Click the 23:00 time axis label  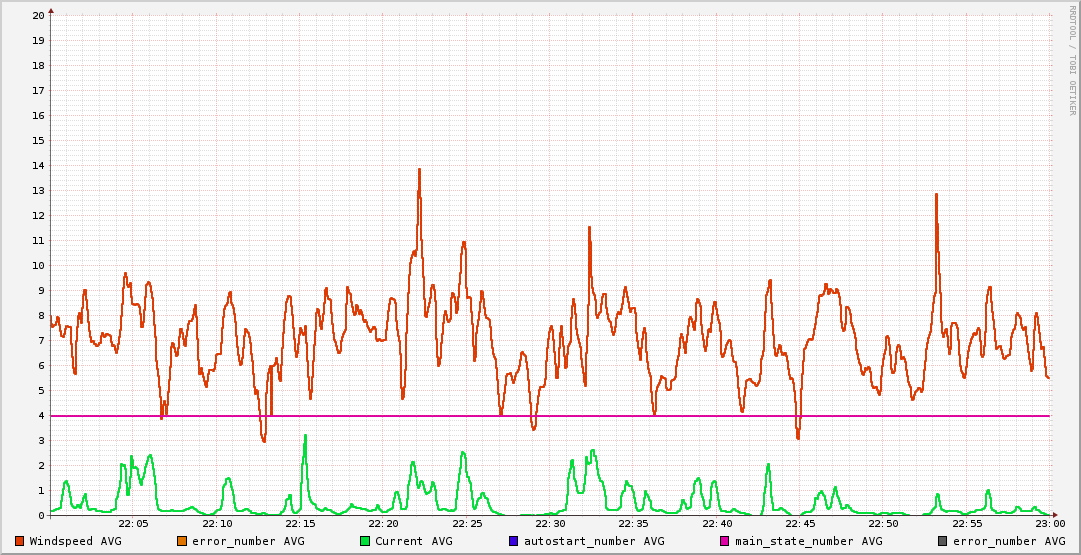(1049, 524)
